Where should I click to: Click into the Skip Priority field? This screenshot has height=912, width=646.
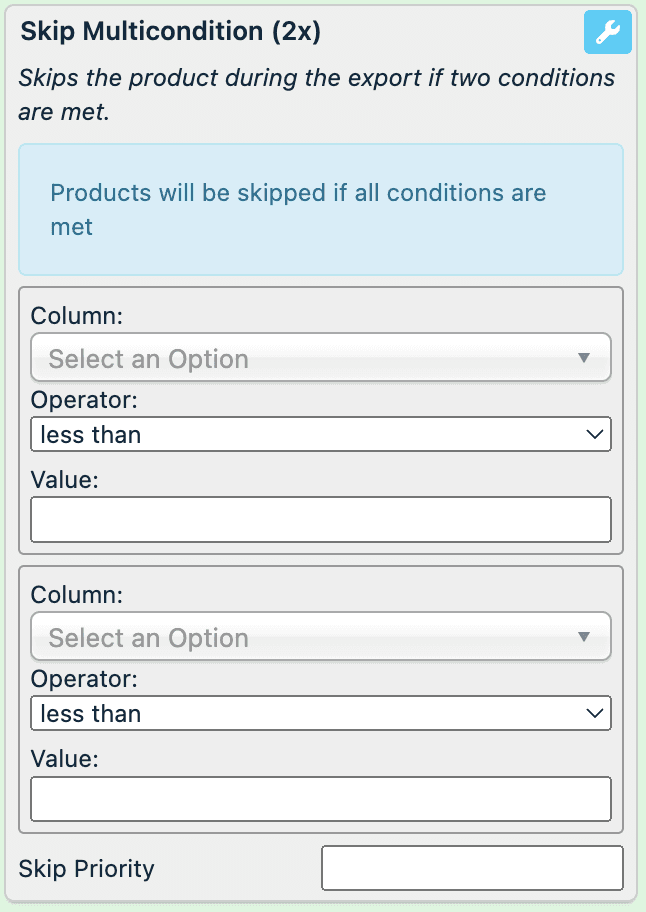[x=471, y=868]
